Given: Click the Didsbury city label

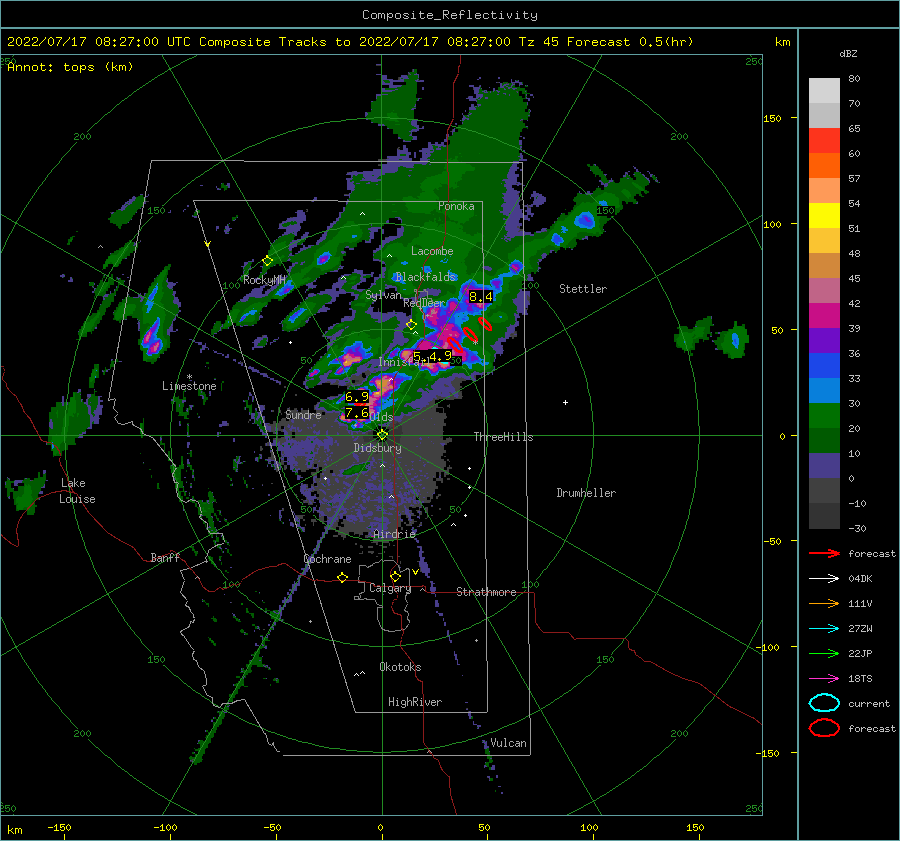Looking at the screenshot, I should tap(377, 448).
